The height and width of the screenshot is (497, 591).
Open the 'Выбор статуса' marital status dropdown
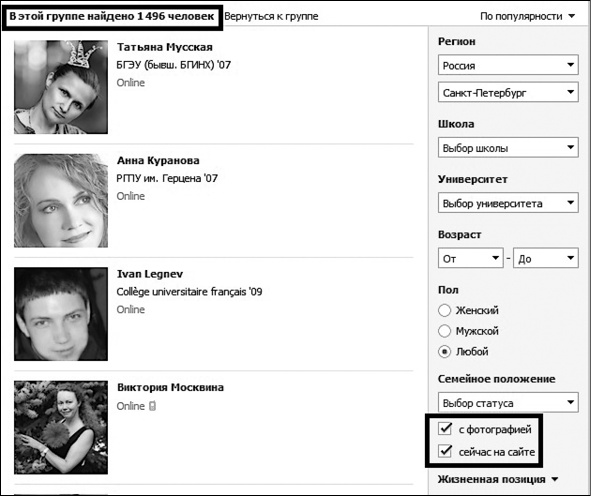tap(508, 402)
